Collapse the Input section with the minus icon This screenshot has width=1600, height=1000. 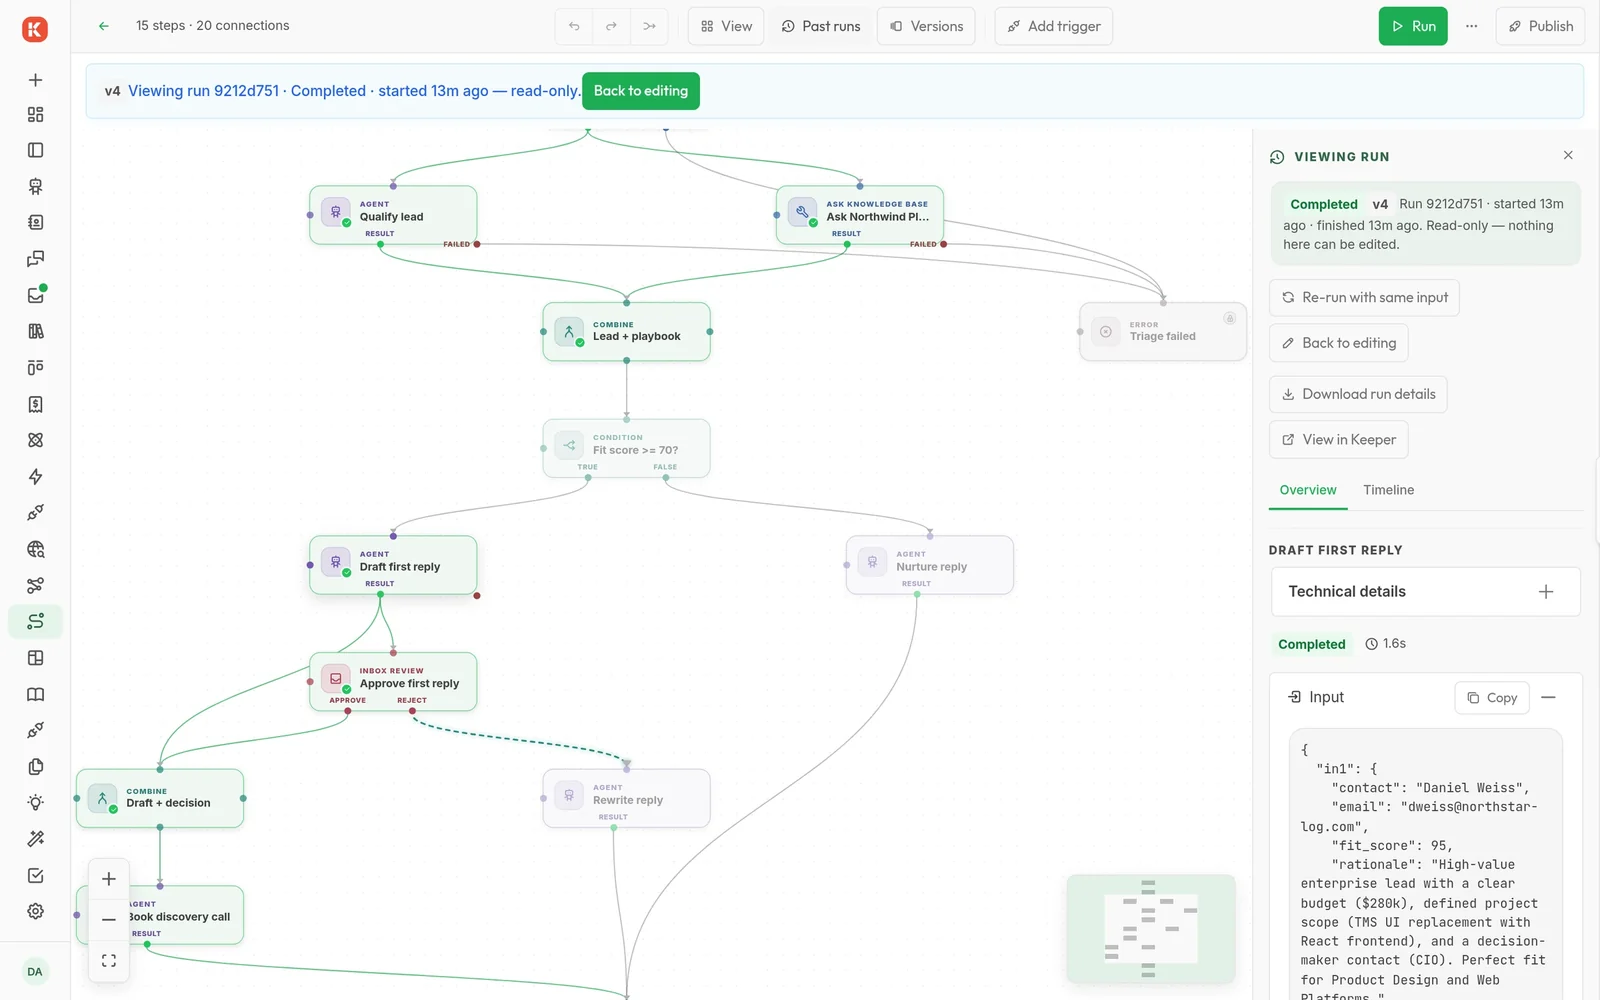pyautogui.click(x=1548, y=698)
